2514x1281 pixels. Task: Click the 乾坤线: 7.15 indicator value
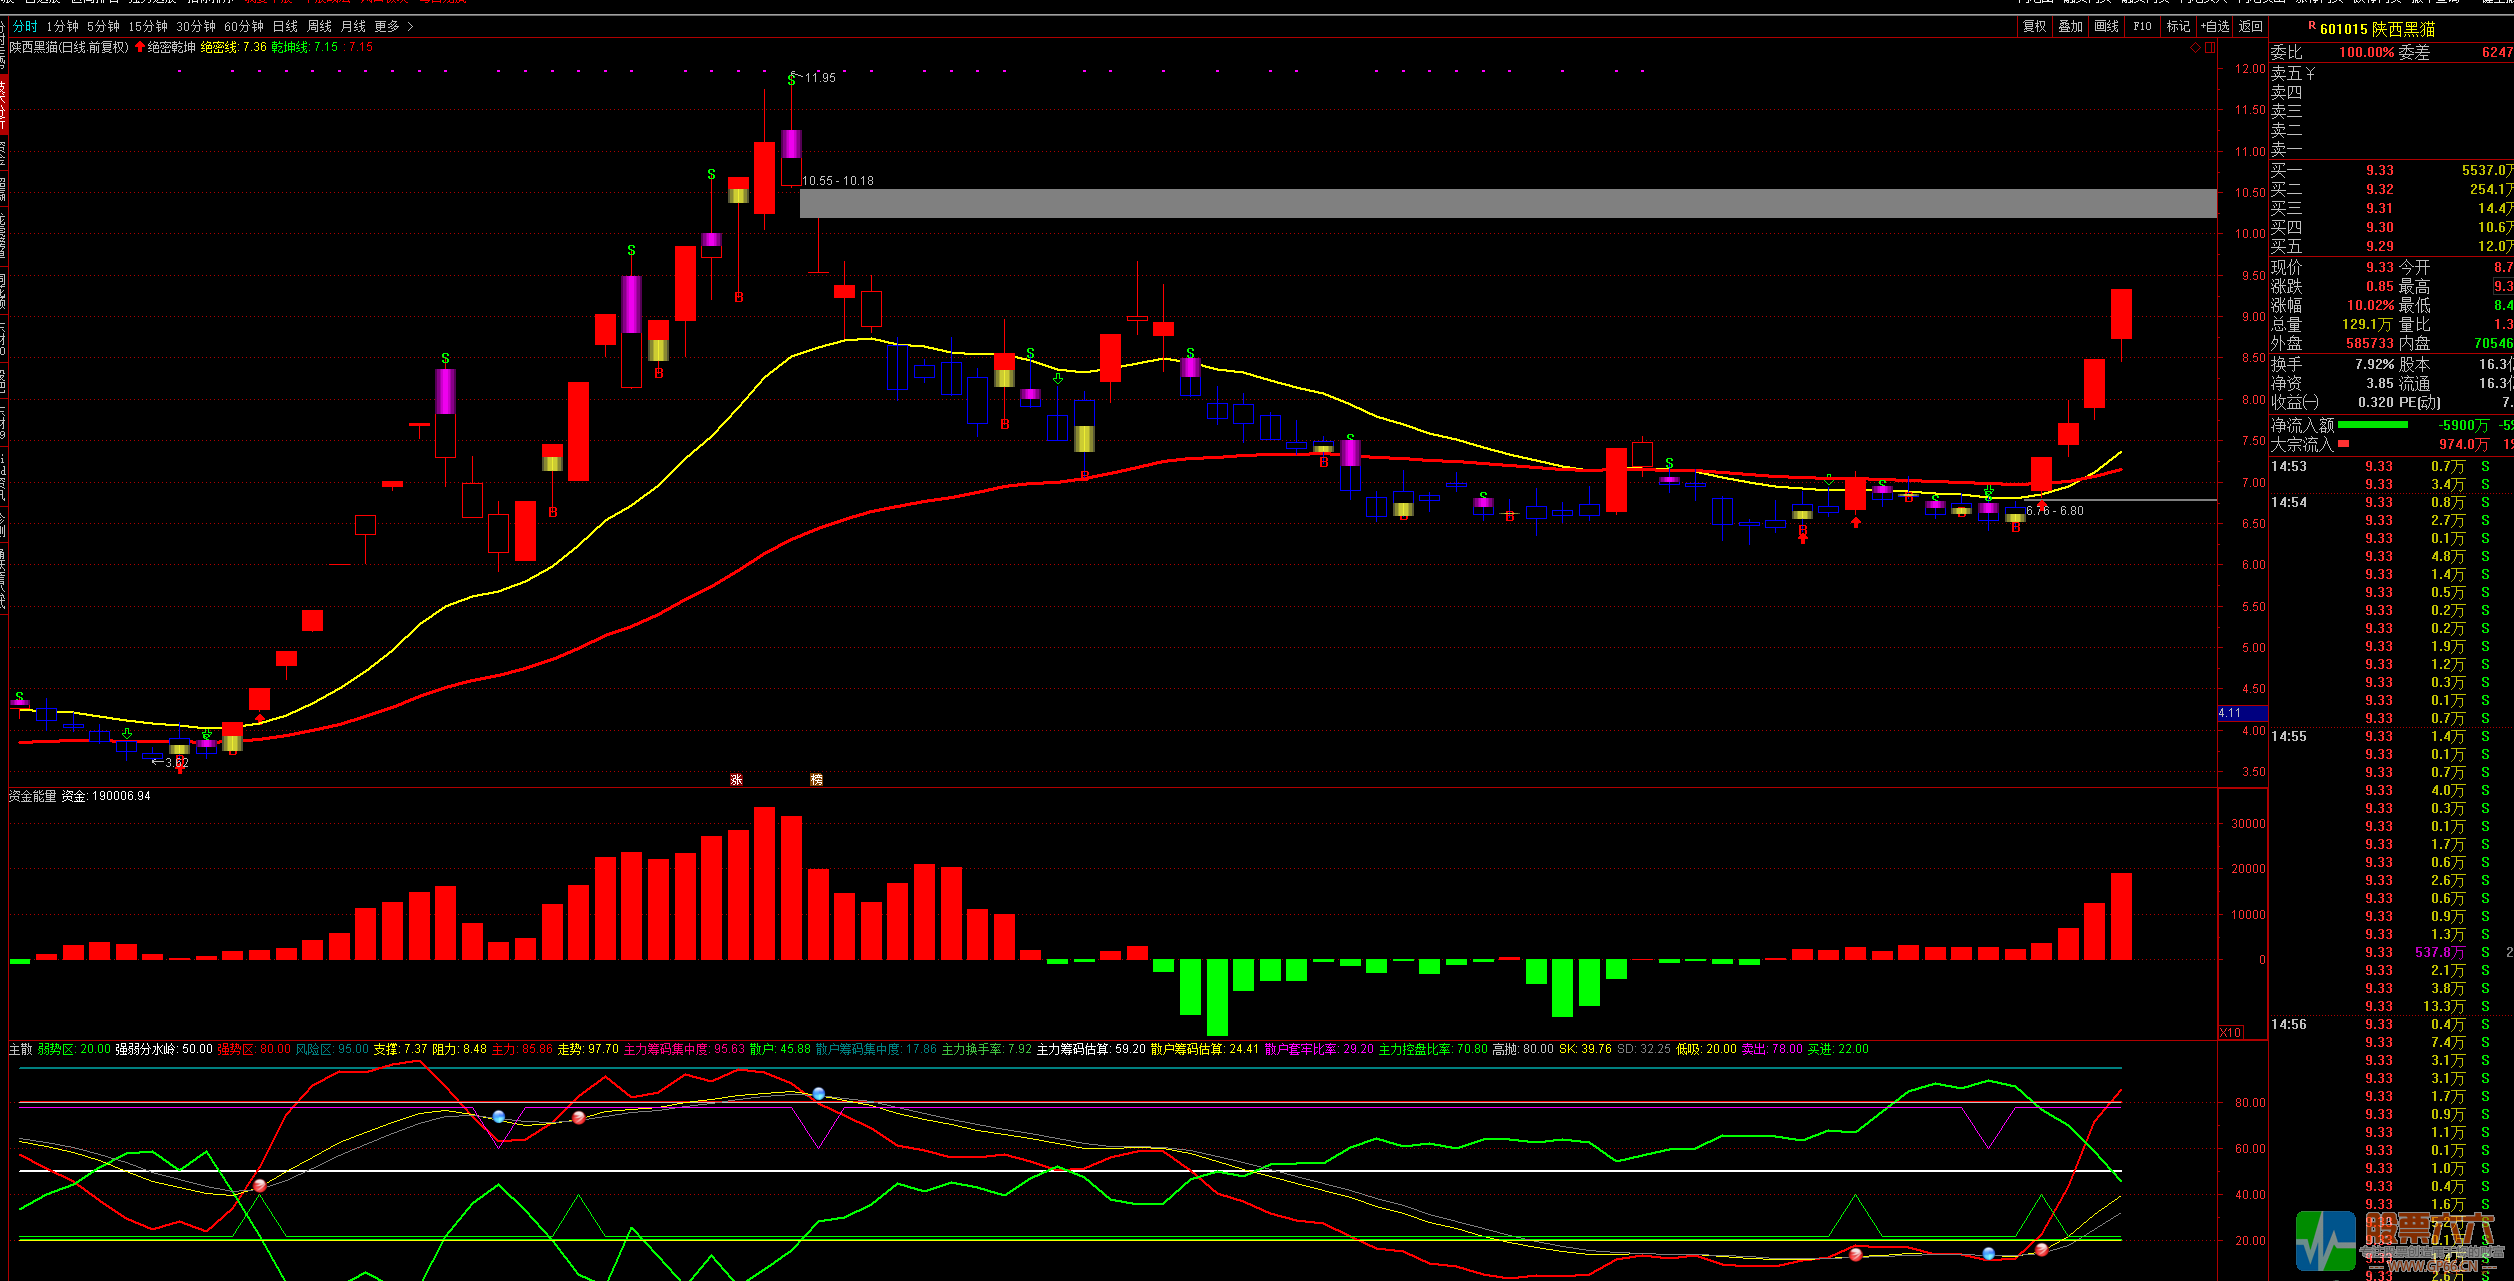point(304,47)
